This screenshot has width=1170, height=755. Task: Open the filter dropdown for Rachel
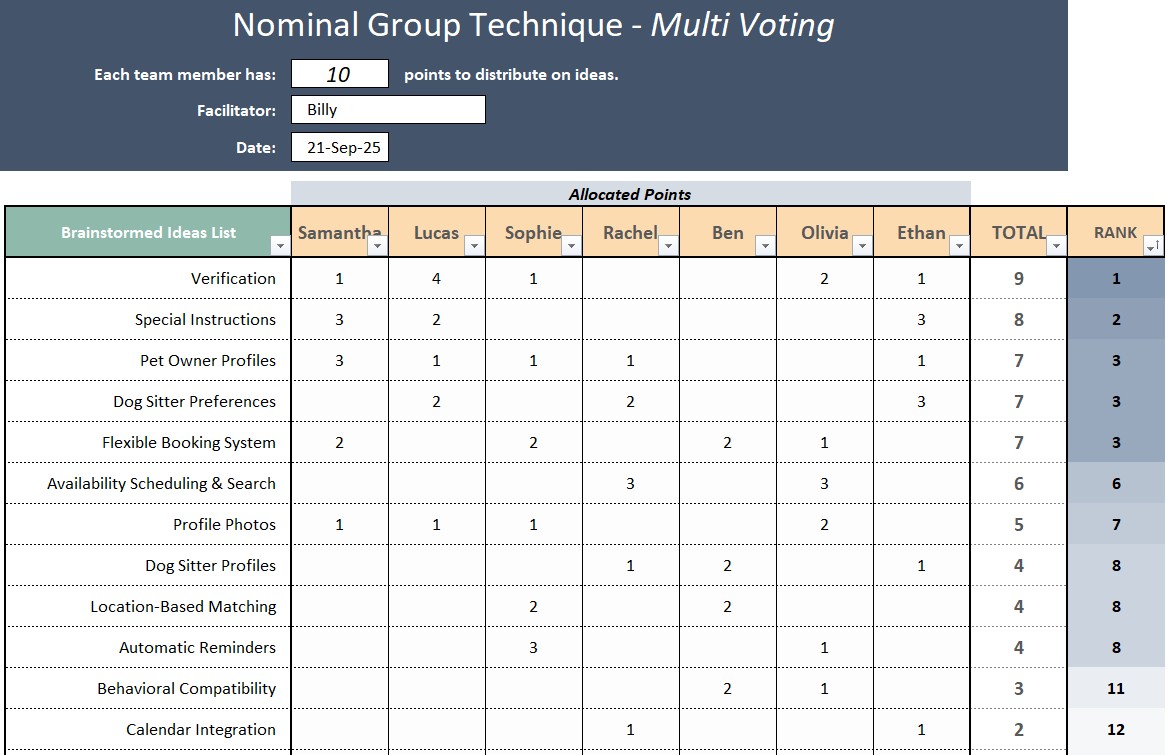[668, 246]
